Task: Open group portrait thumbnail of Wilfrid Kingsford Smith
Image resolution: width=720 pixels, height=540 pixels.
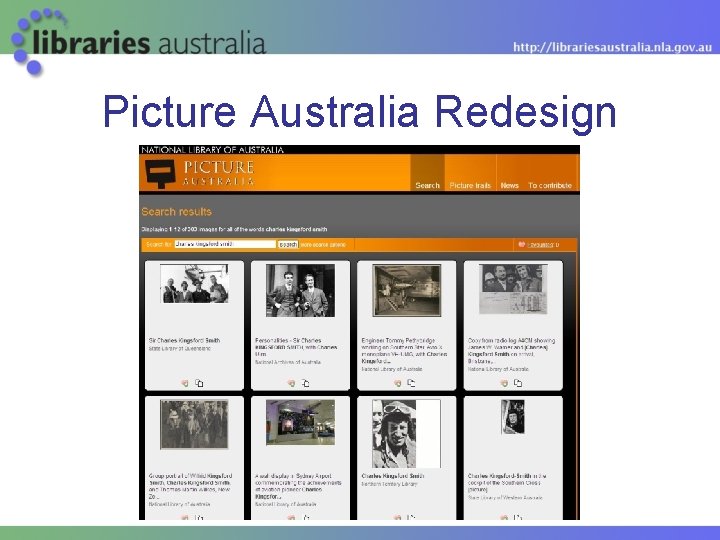Action: [x=194, y=424]
